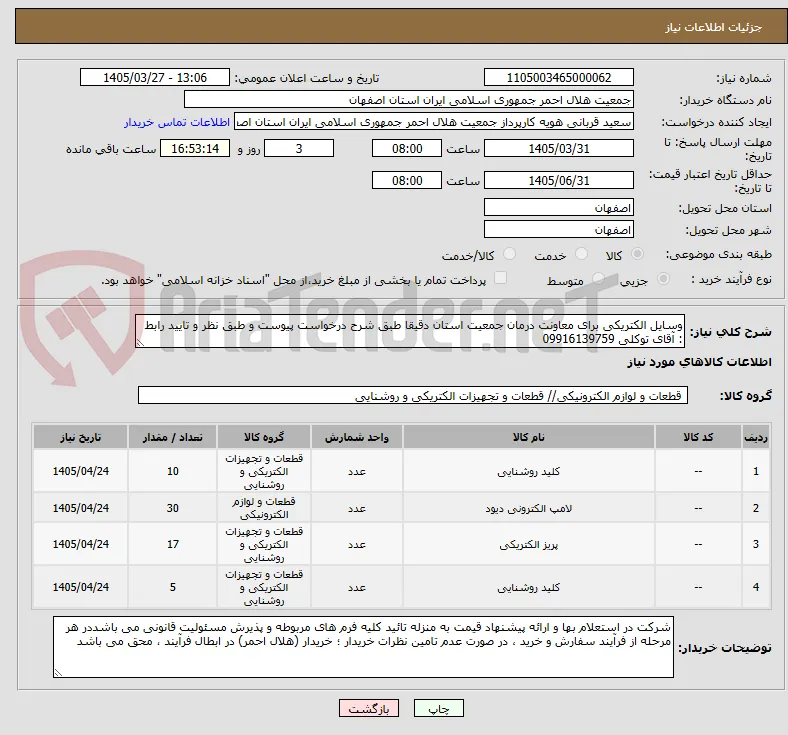This screenshot has width=788, height=735.
Task: Click the تعداد / مقدار column header
Action: click(172, 437)
